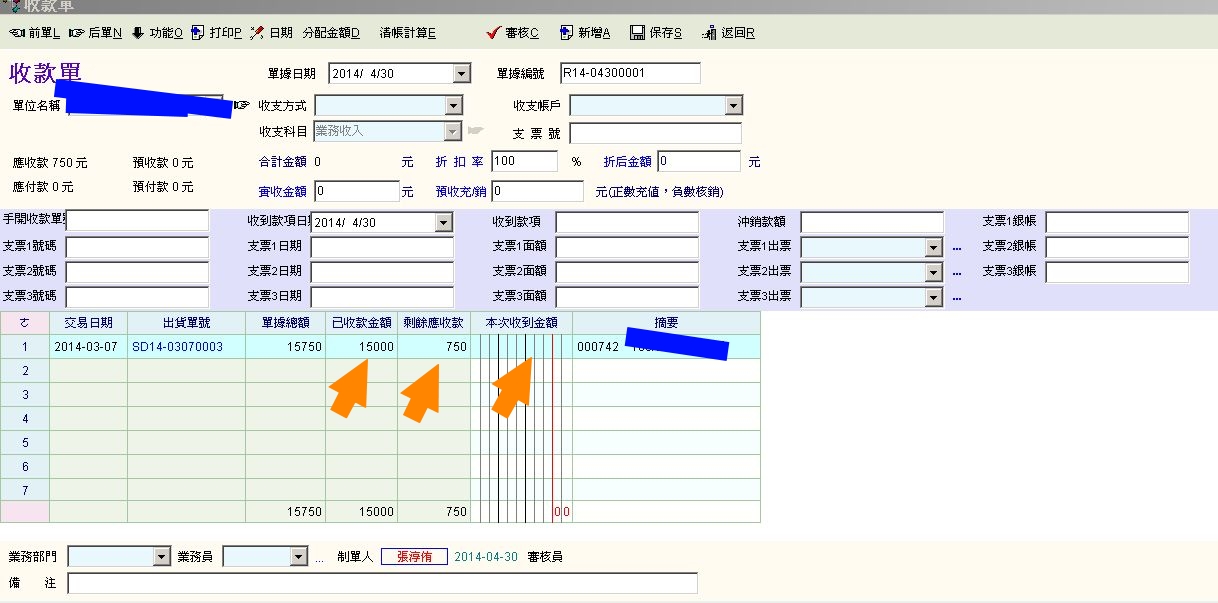
Task: Open the 收支帳戶 account dropdown
Action: tap(734, 106)
